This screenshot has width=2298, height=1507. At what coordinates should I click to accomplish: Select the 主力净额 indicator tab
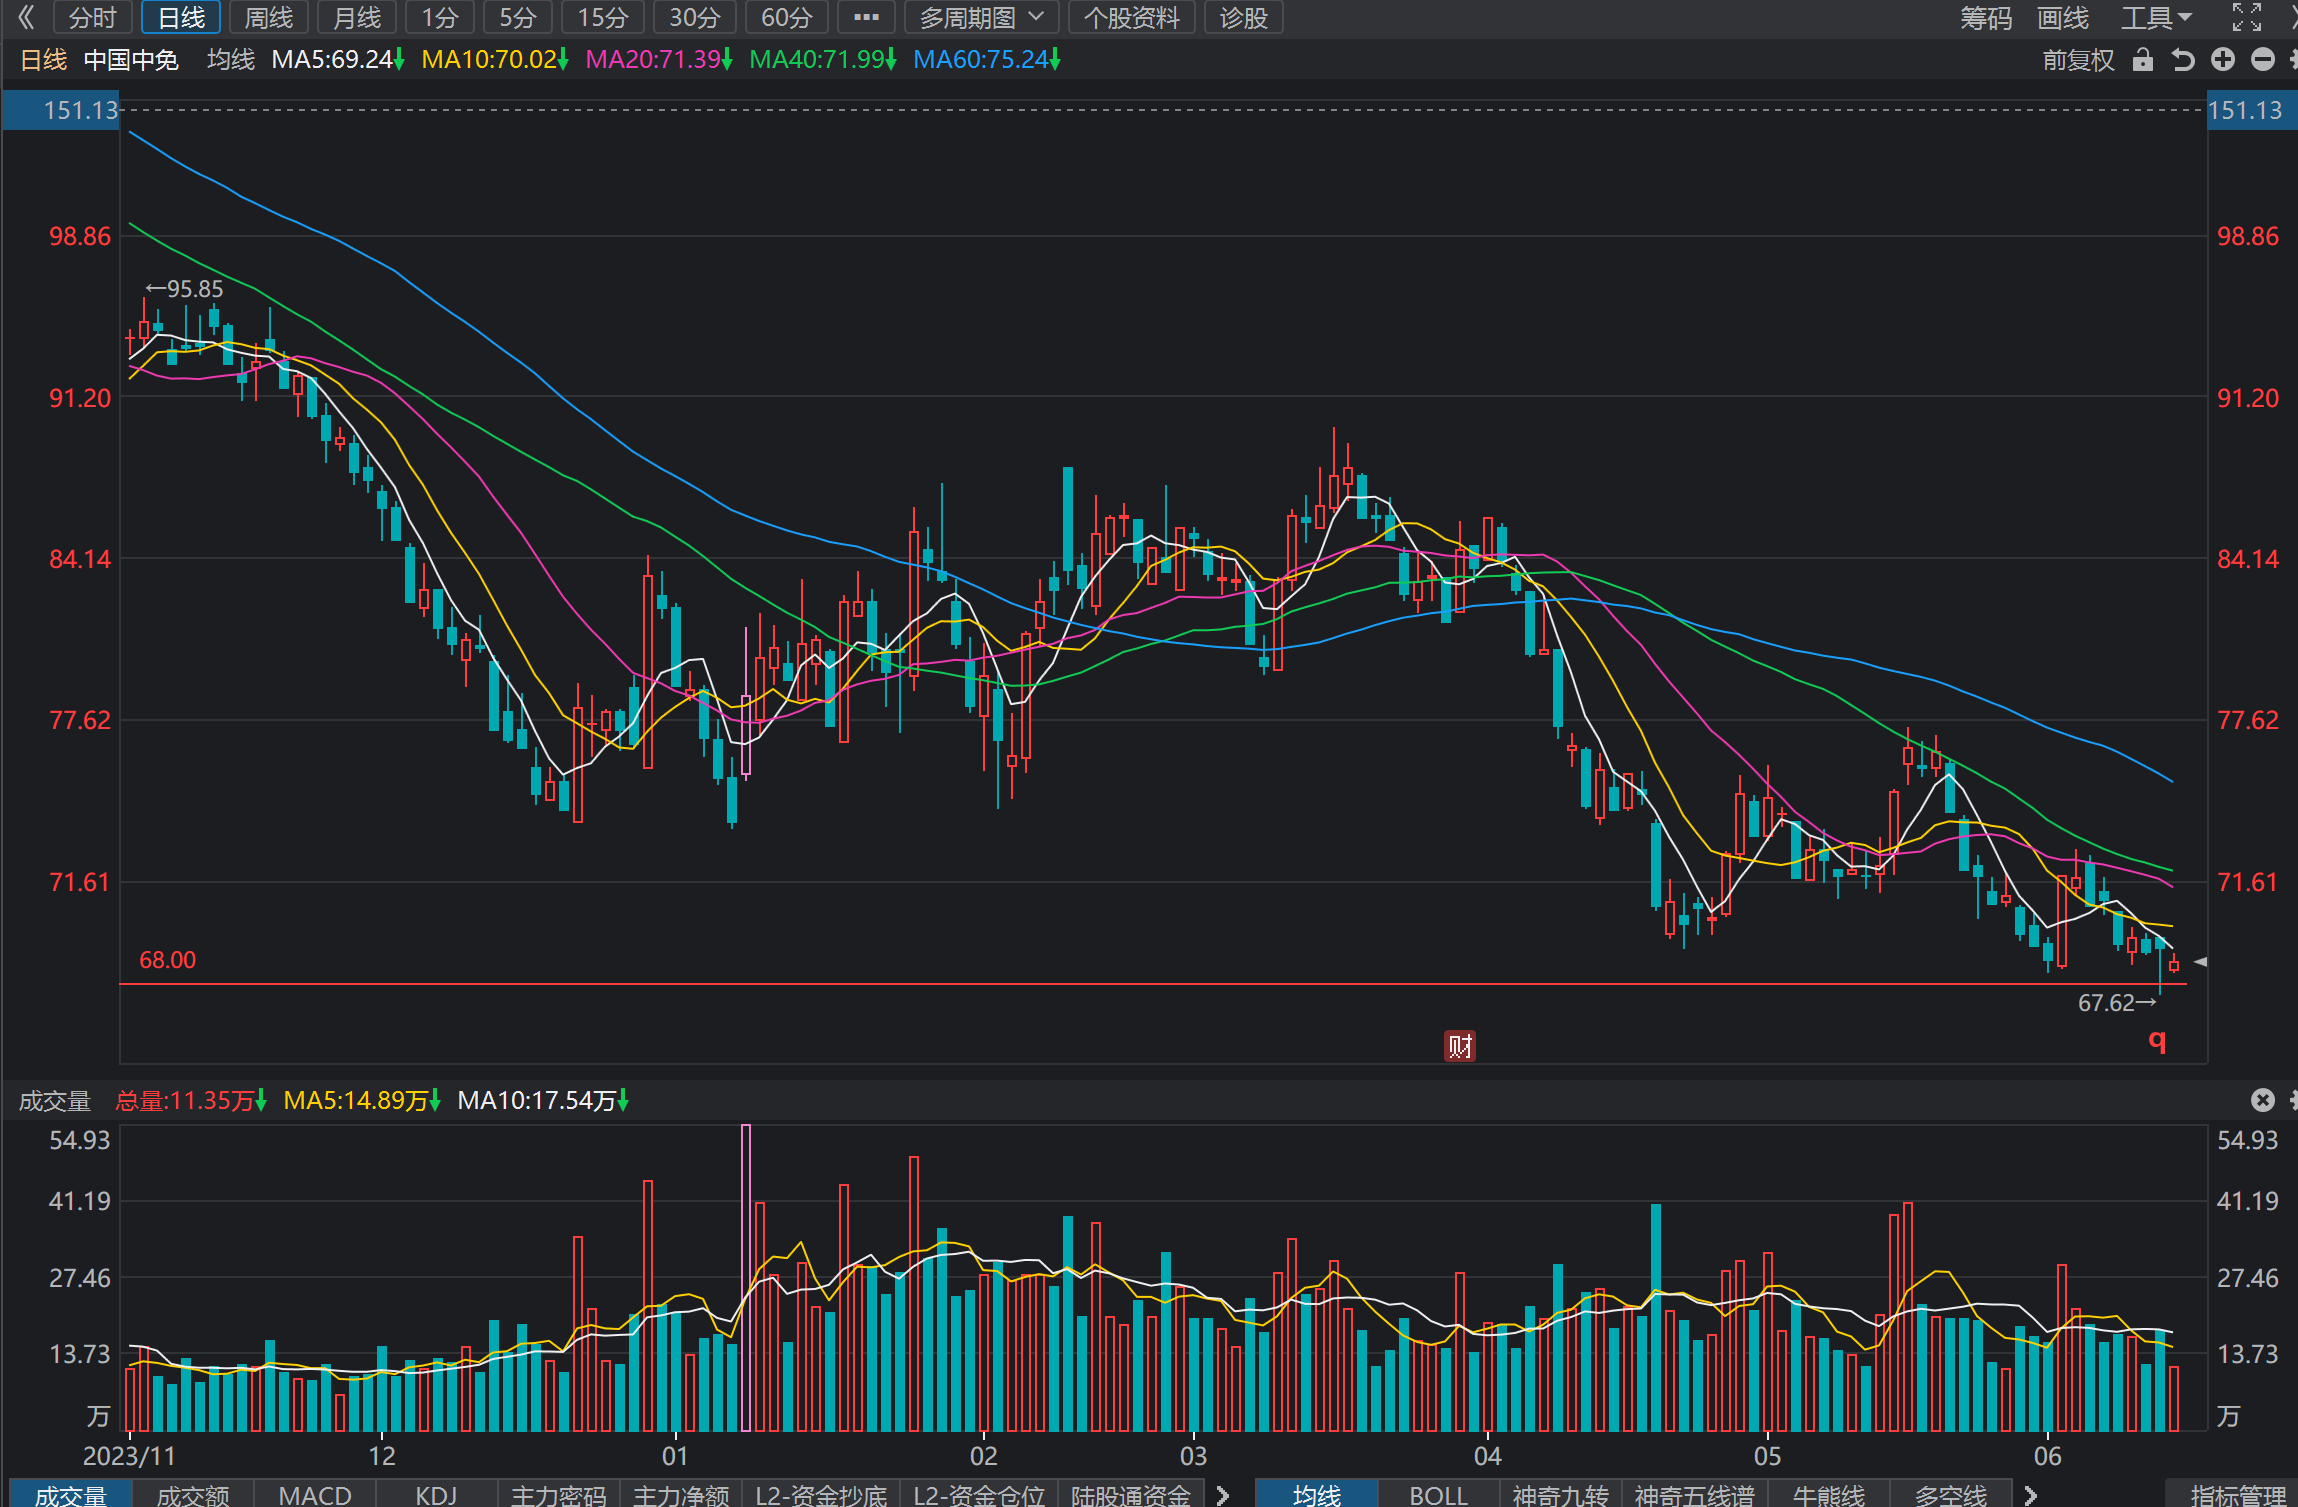(x=681, y=1494)
